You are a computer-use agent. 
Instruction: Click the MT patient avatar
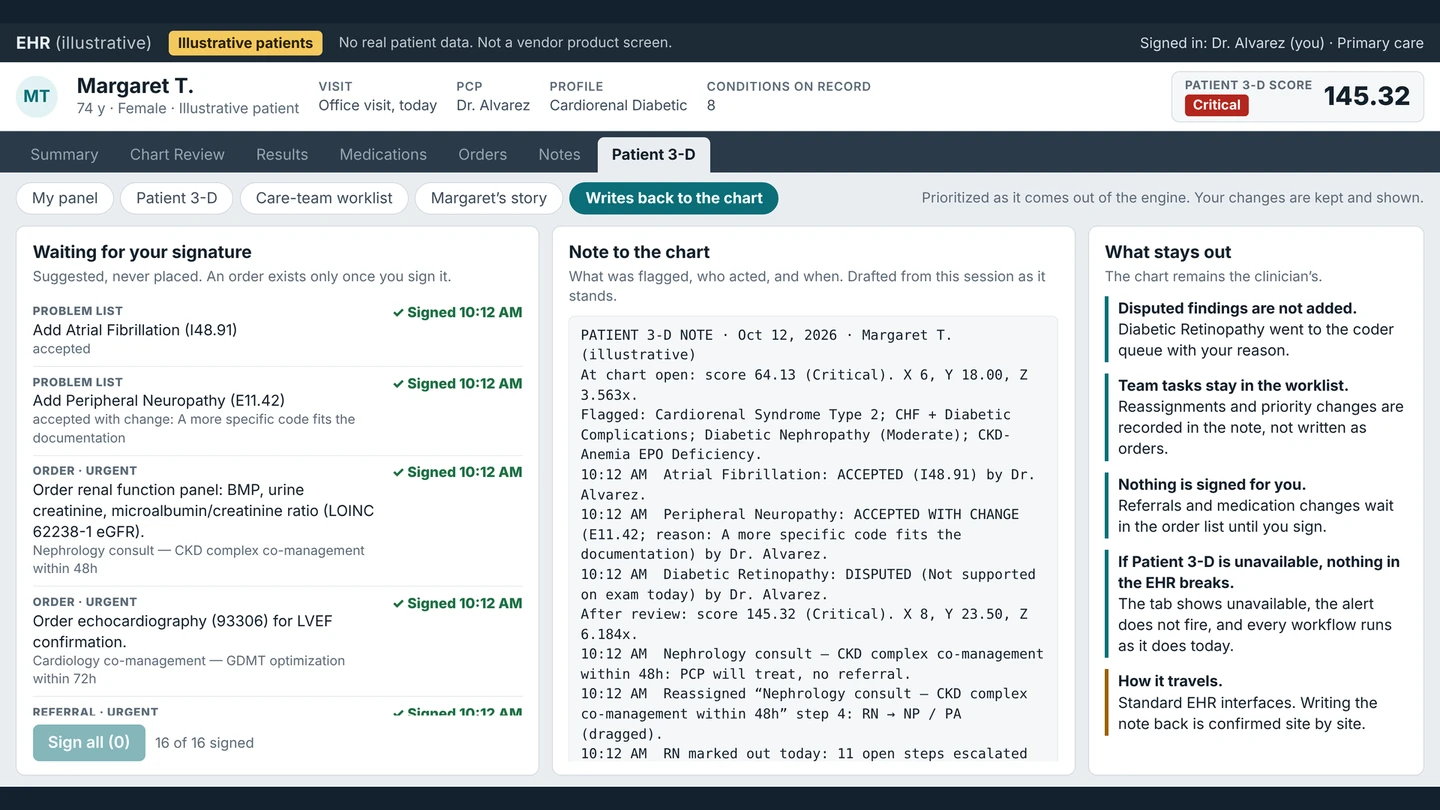[x=37, y=96]
